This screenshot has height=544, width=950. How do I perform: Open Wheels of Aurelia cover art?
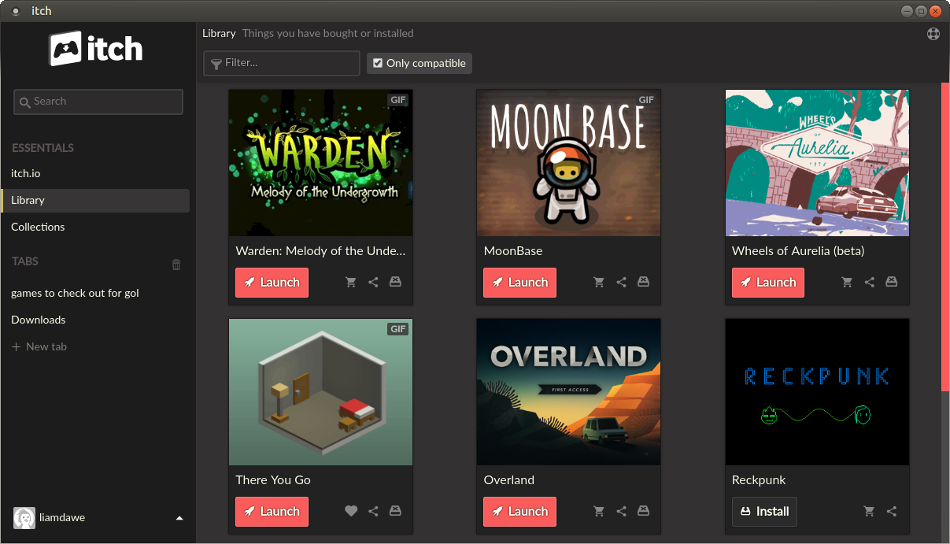[x=817, y=163]
